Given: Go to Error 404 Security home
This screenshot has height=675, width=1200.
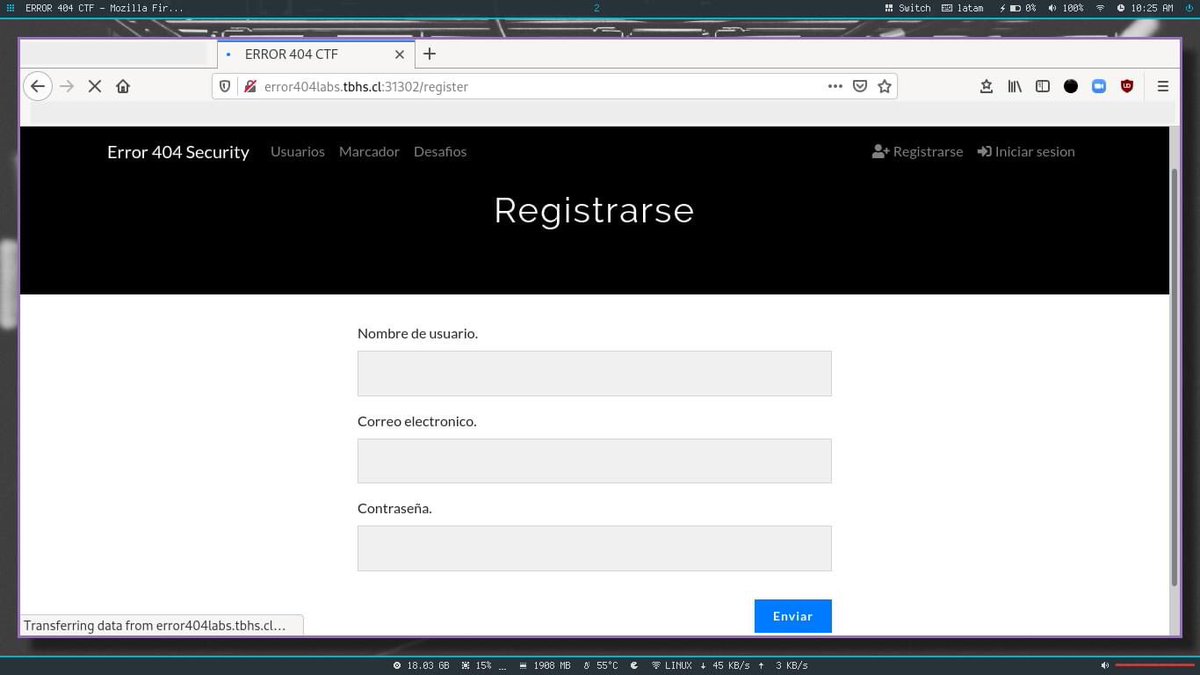Looking at the screenshot, I should 178,152.
